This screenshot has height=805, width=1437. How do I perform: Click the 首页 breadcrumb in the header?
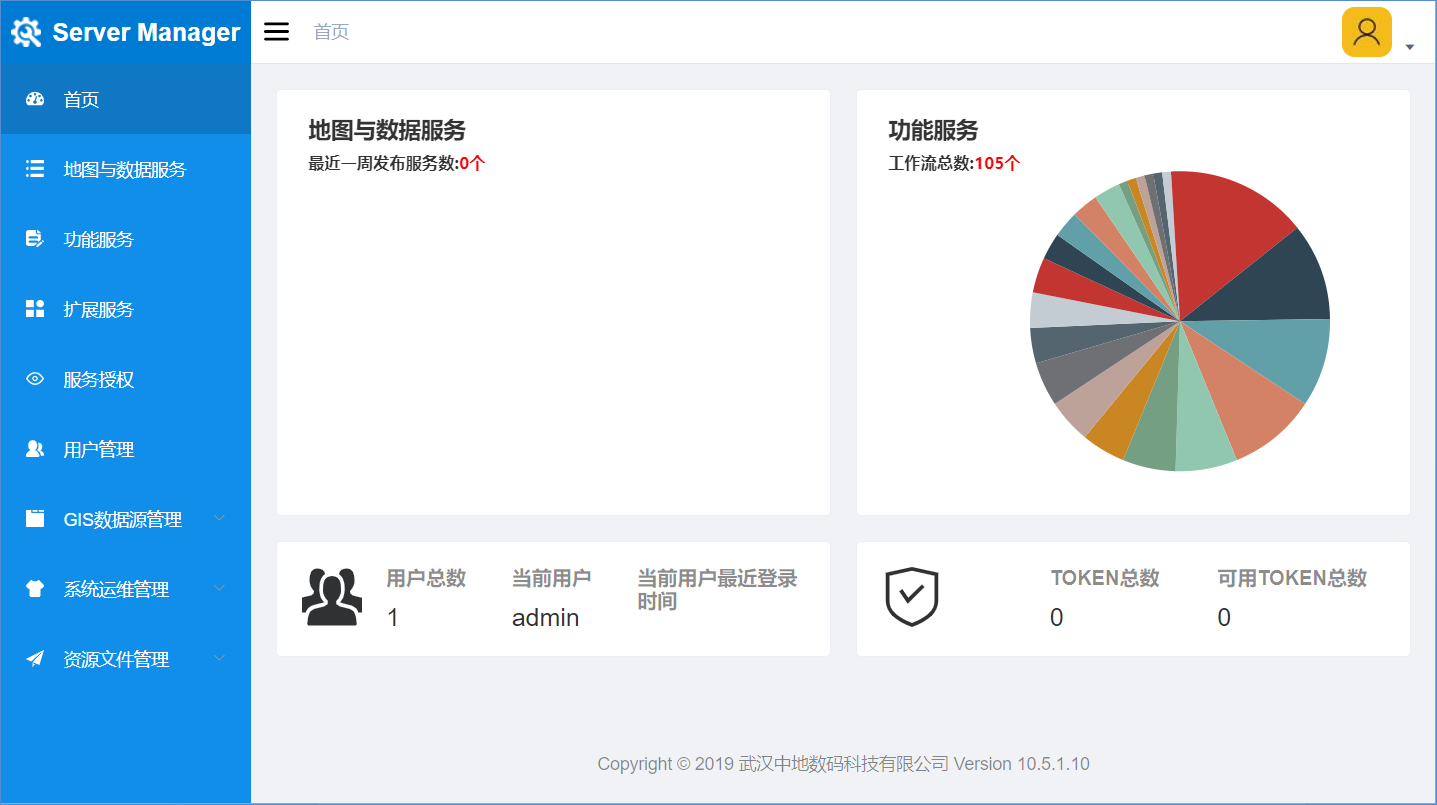click(331, 32)
